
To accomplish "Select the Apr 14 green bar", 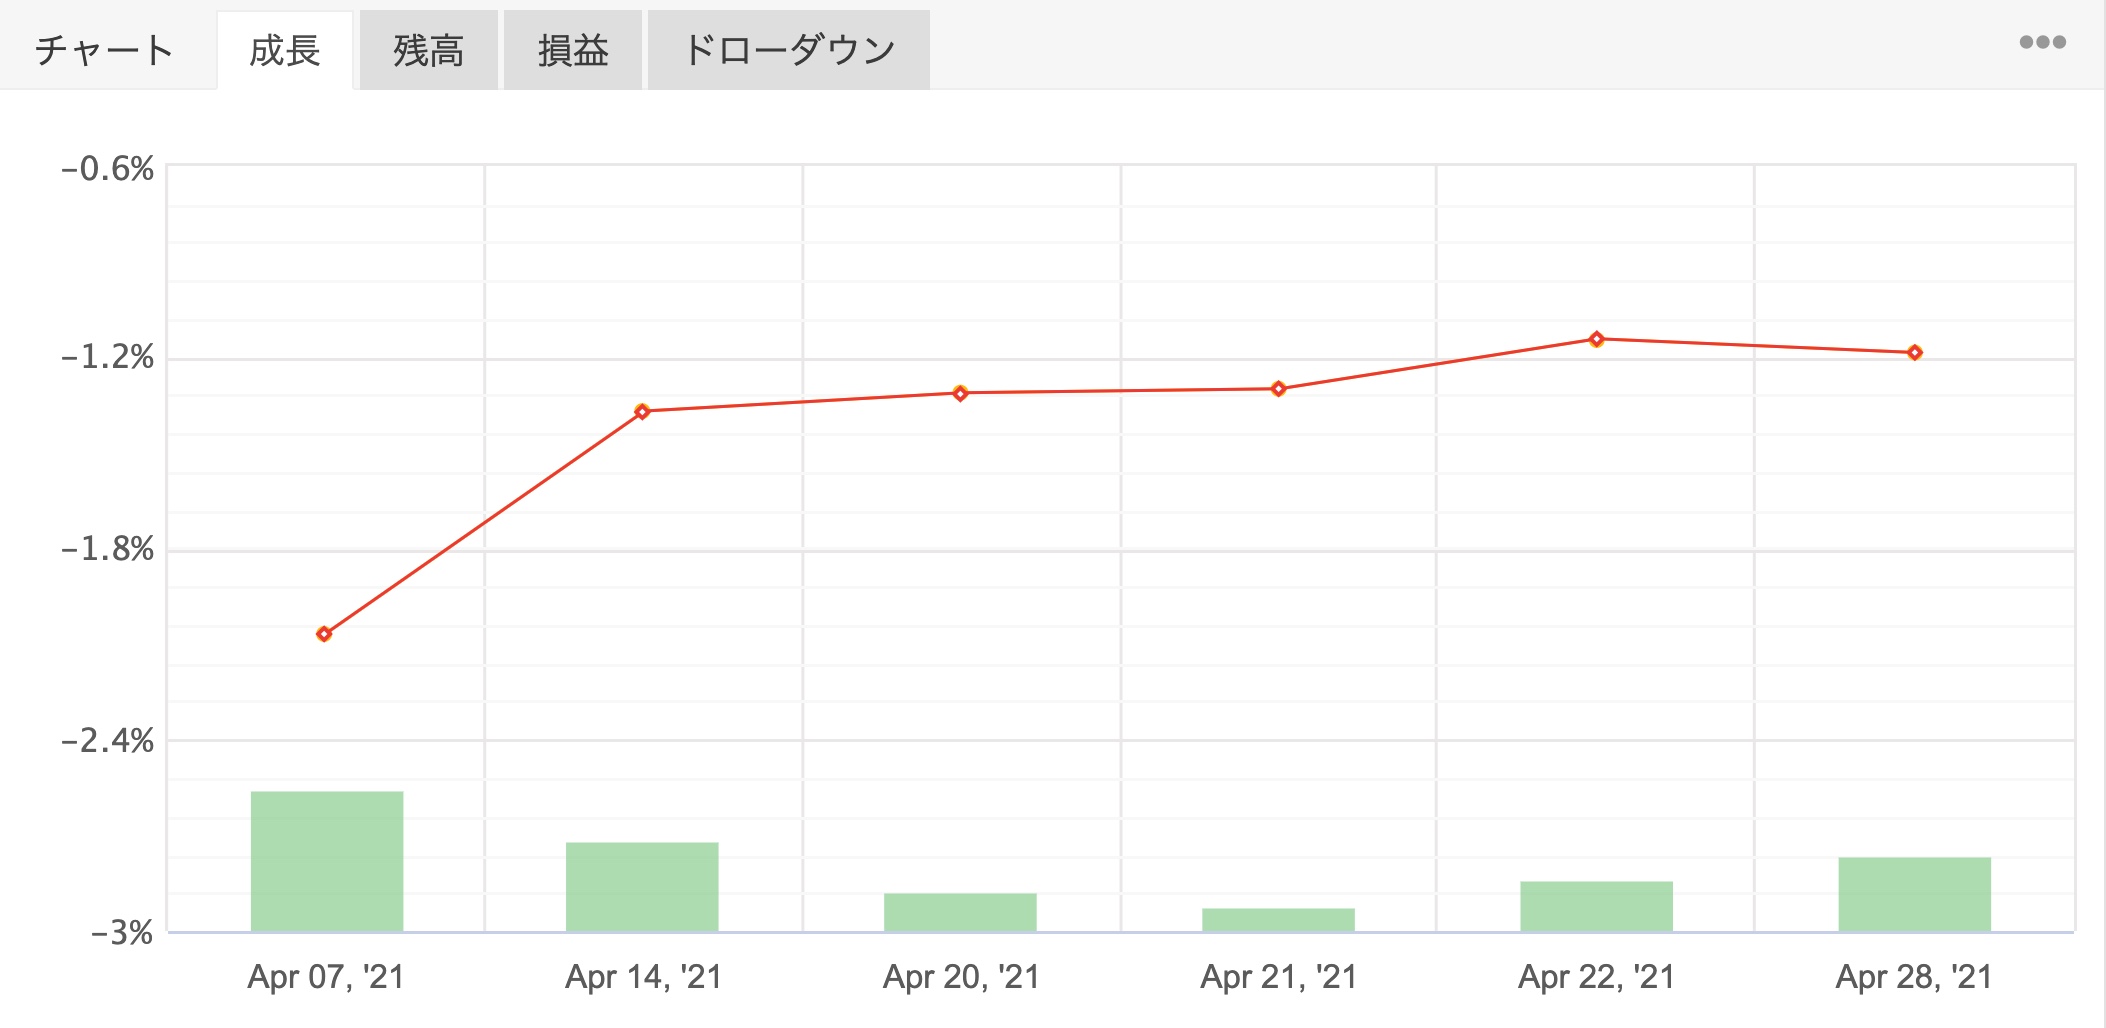I will coord(642,887).
